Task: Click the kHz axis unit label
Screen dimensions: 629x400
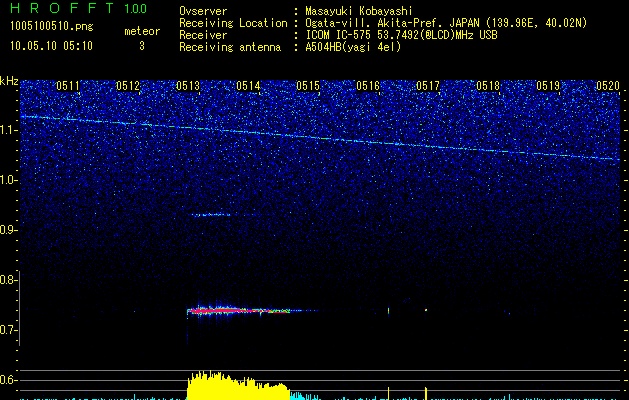Action: 9,81
